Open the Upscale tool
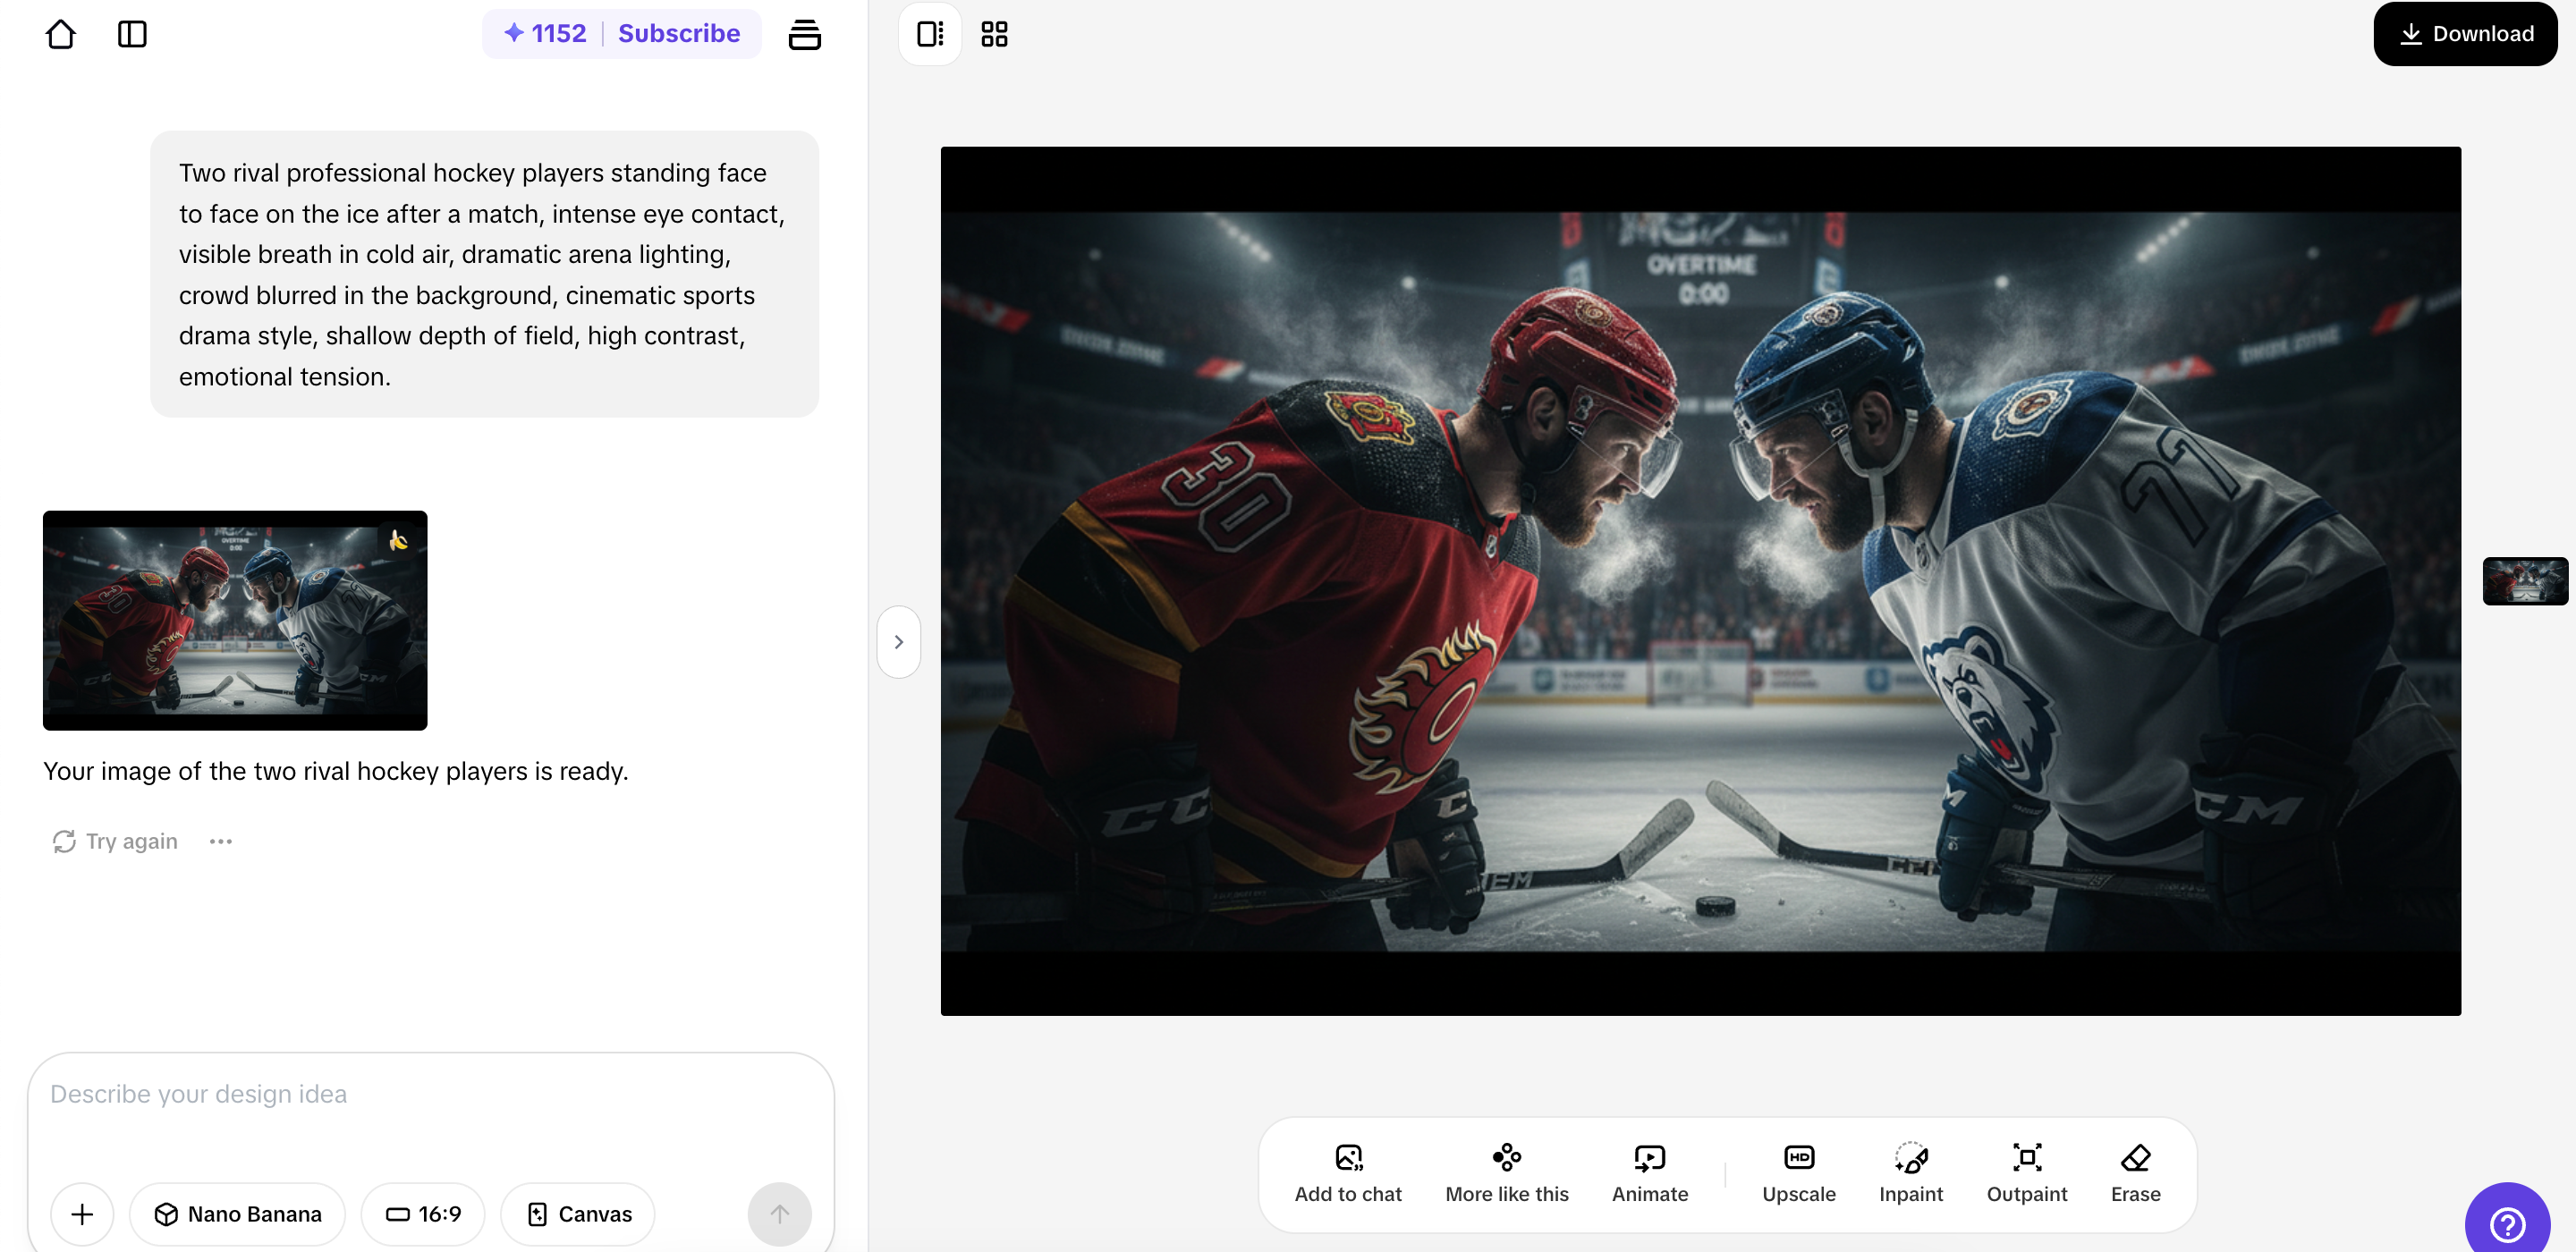The image size is (2576, 1252). pyautogui.click(x=1798, y=1173)
